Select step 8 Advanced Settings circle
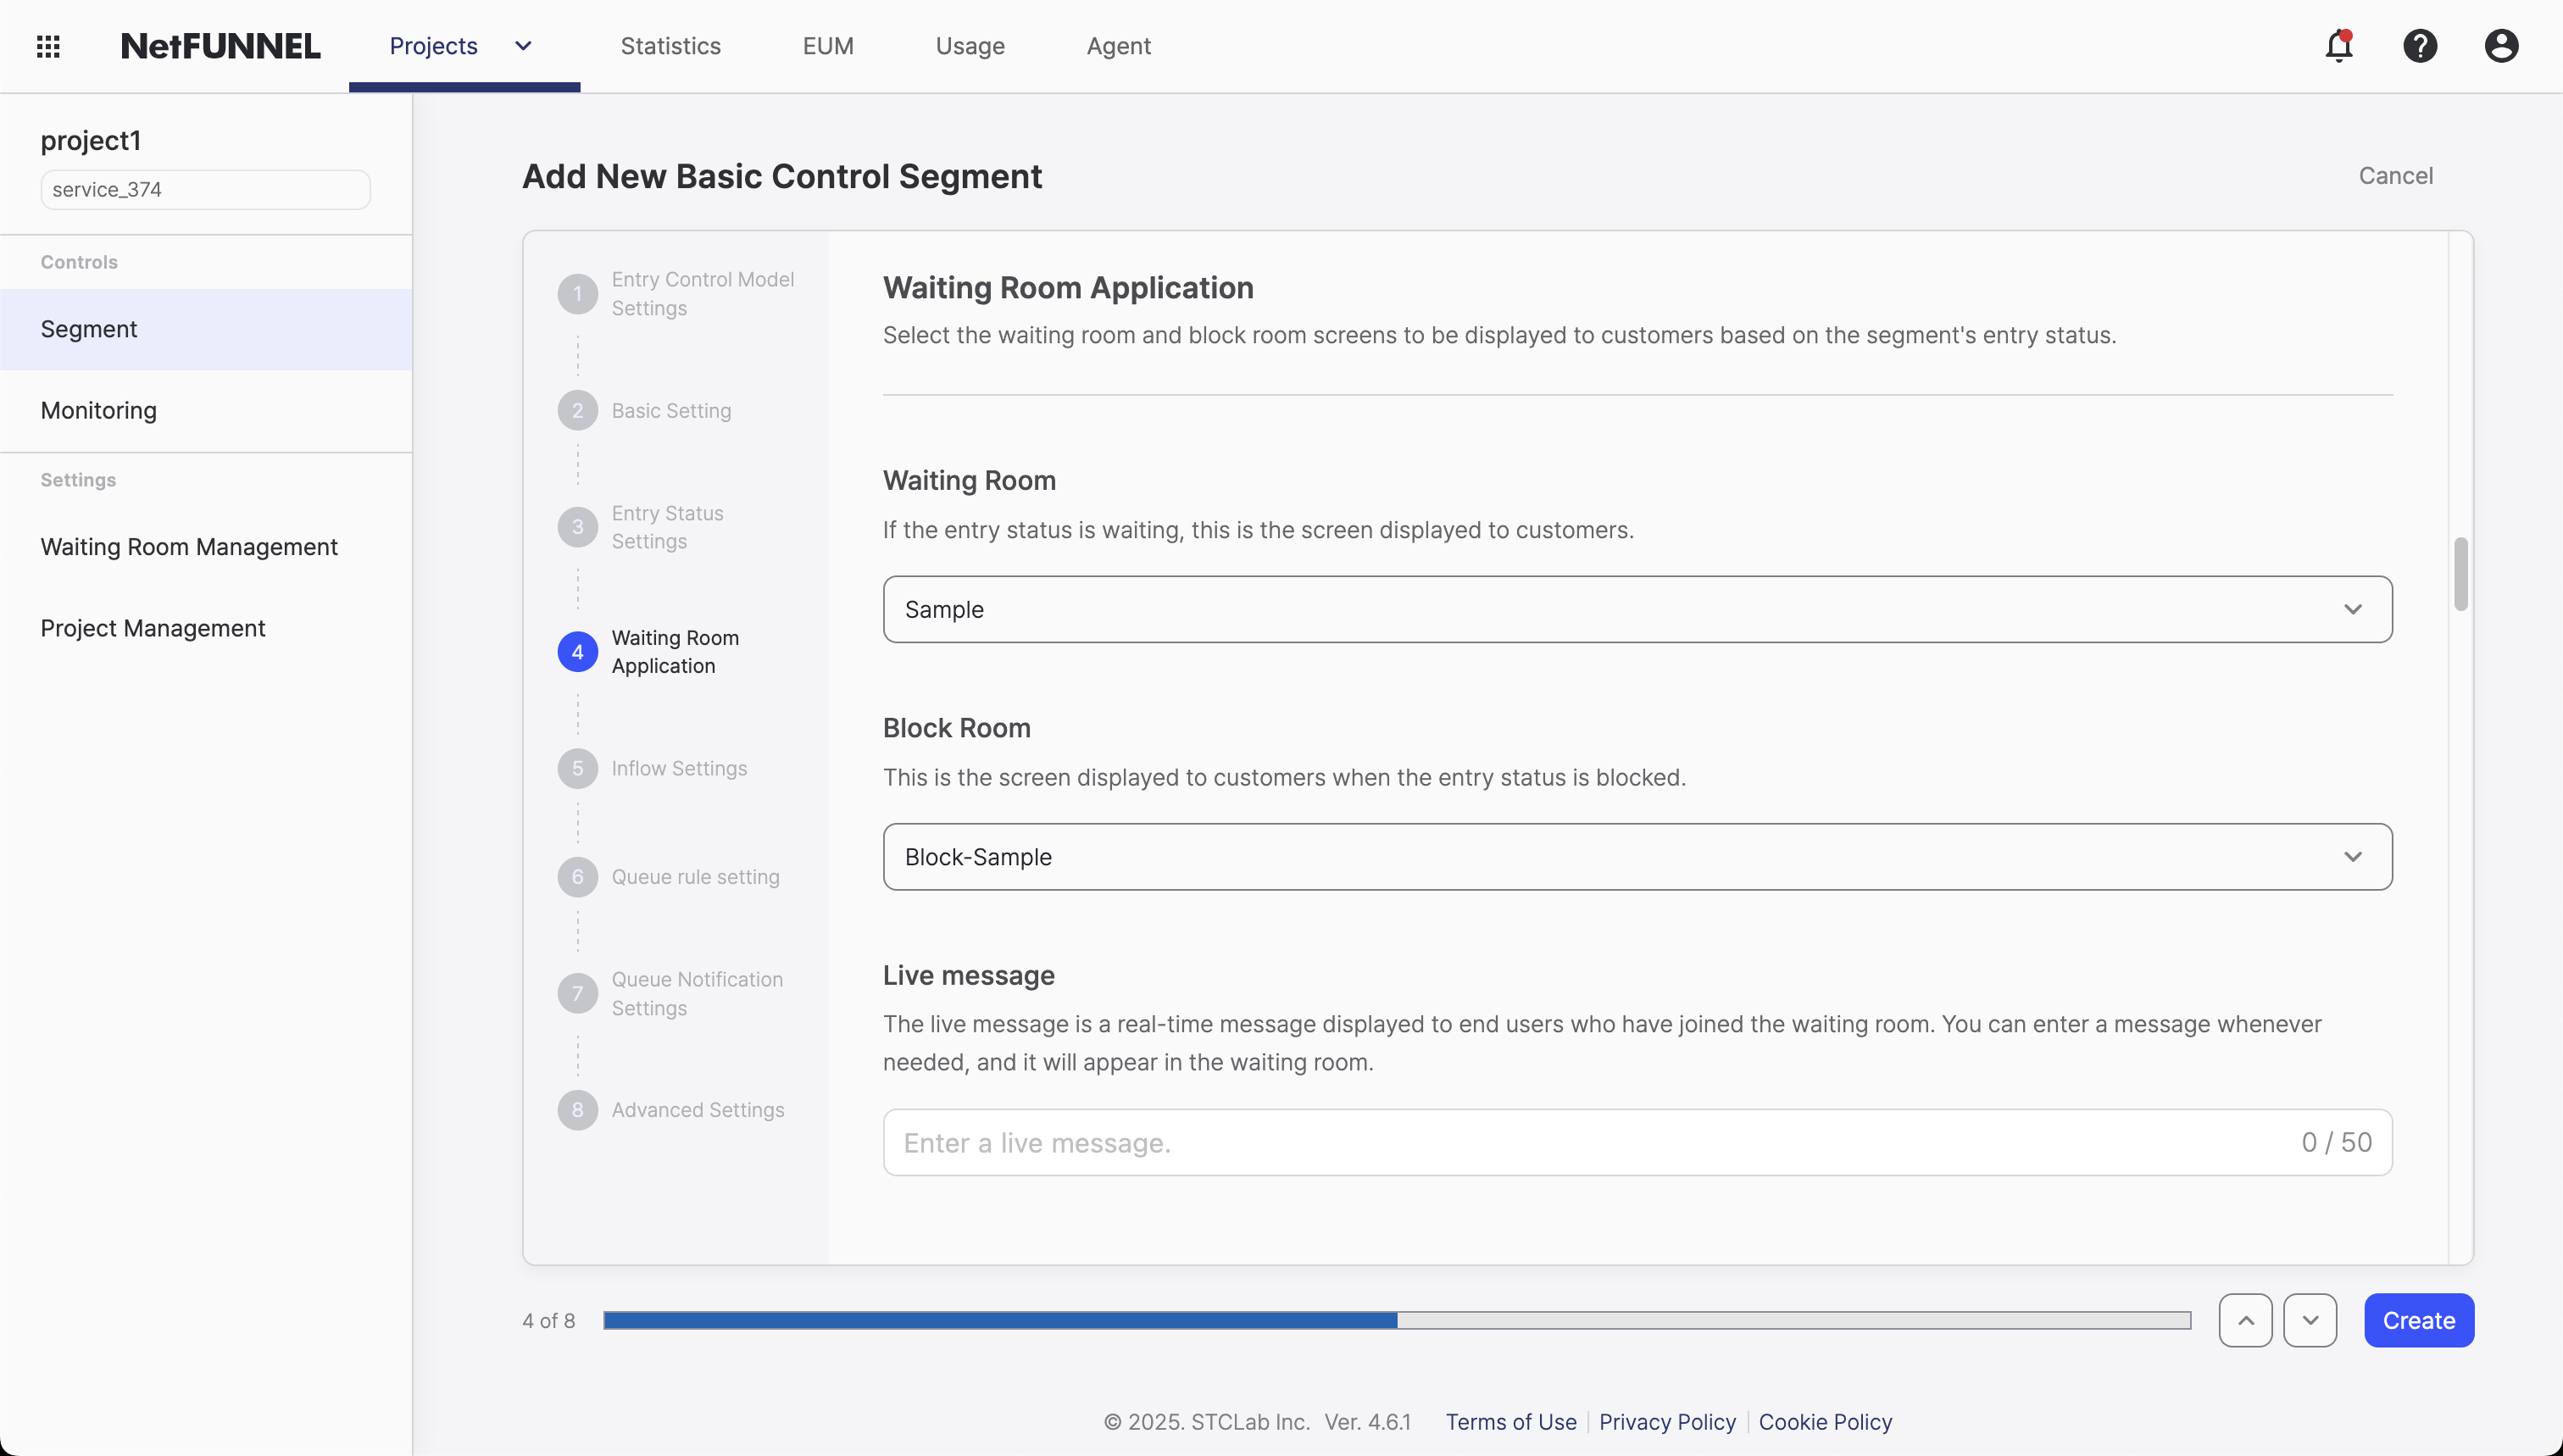This screenshot has width=2563, height=1456. (x=578, y=1109)
